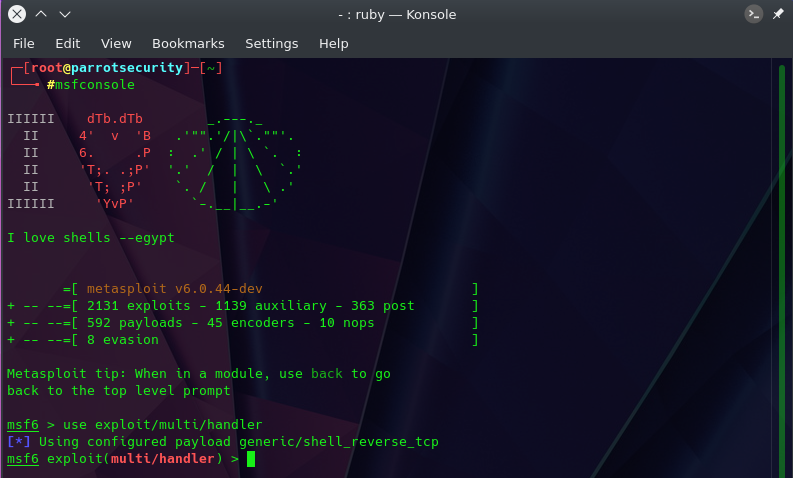Image resolution: width=793 pixels, height=478 pixels.
Task: Click '10 nops' text
Action: 347,323
